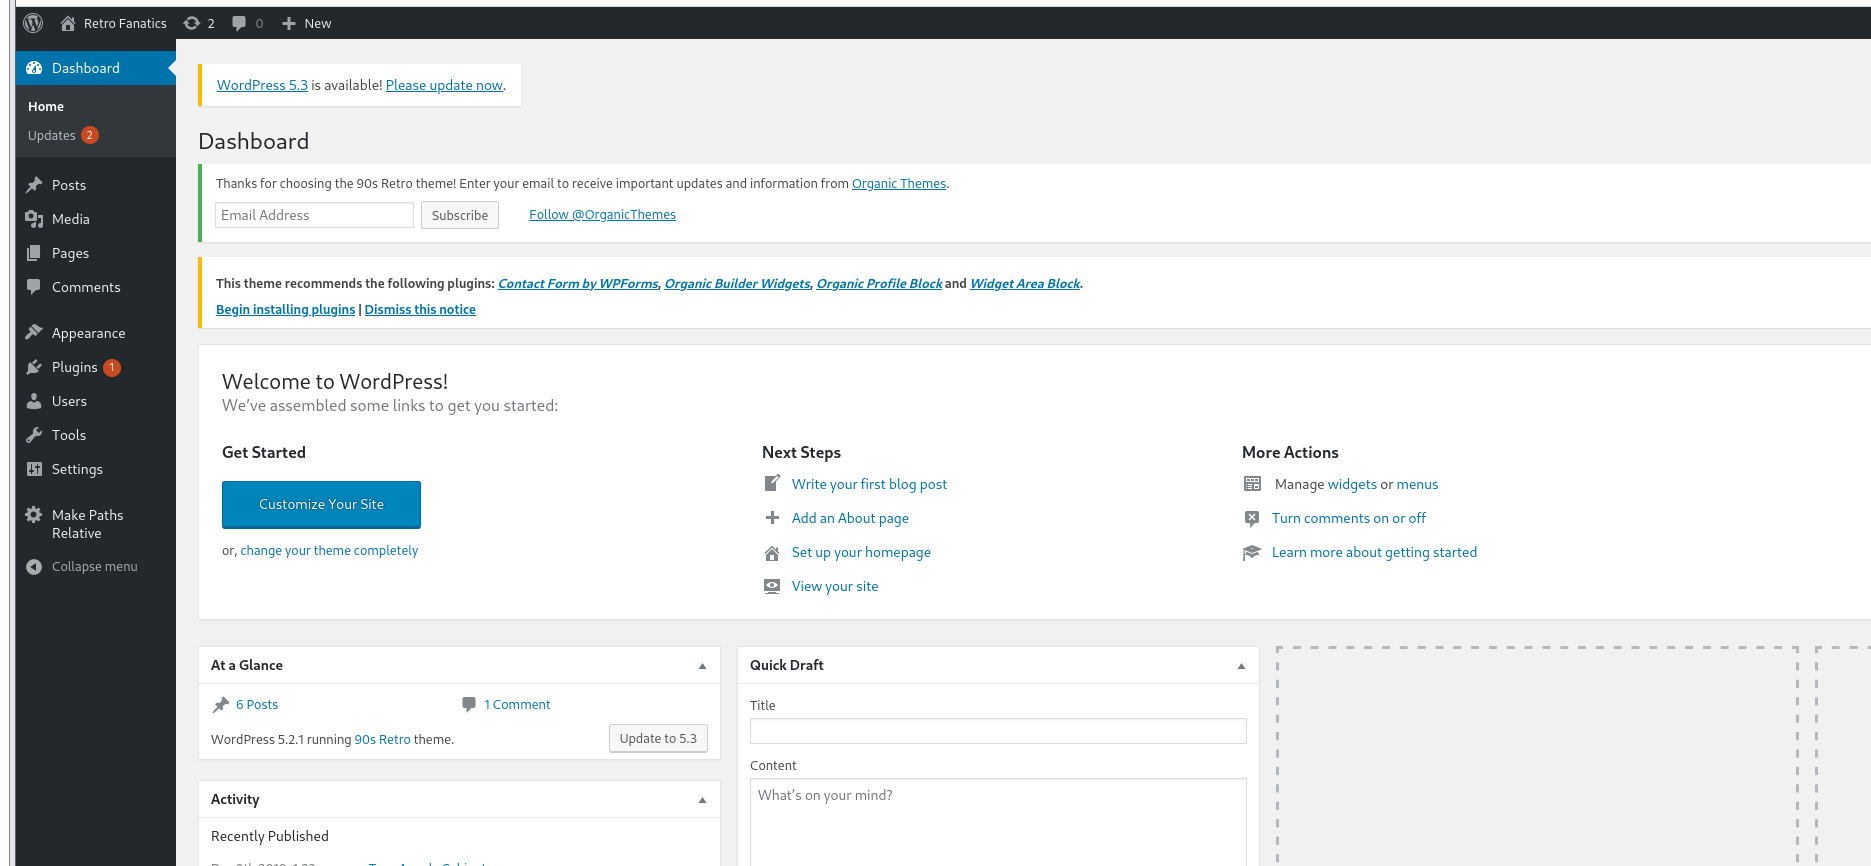Click the Tools wrench icon in sidebar
This screenshot has width=1871, height=866.
point(34,435)
